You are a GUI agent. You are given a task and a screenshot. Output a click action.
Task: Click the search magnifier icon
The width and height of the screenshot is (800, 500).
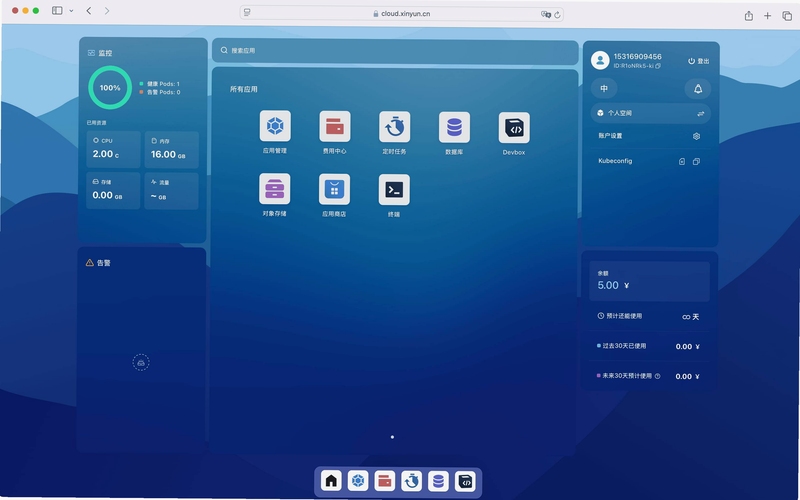(x=224, y=50)
